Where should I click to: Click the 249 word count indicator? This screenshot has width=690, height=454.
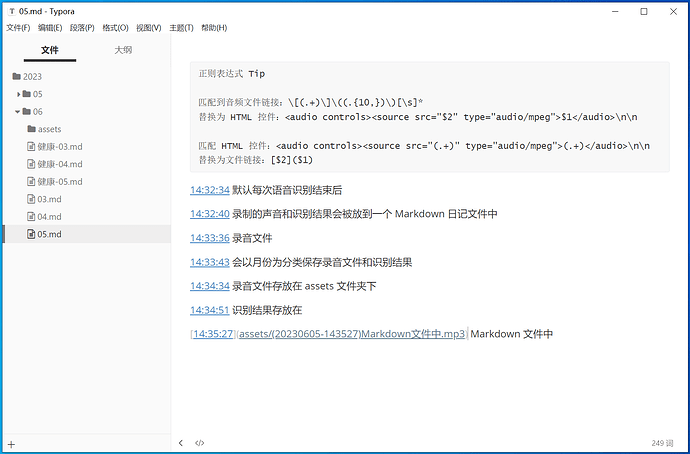[660, 443]
